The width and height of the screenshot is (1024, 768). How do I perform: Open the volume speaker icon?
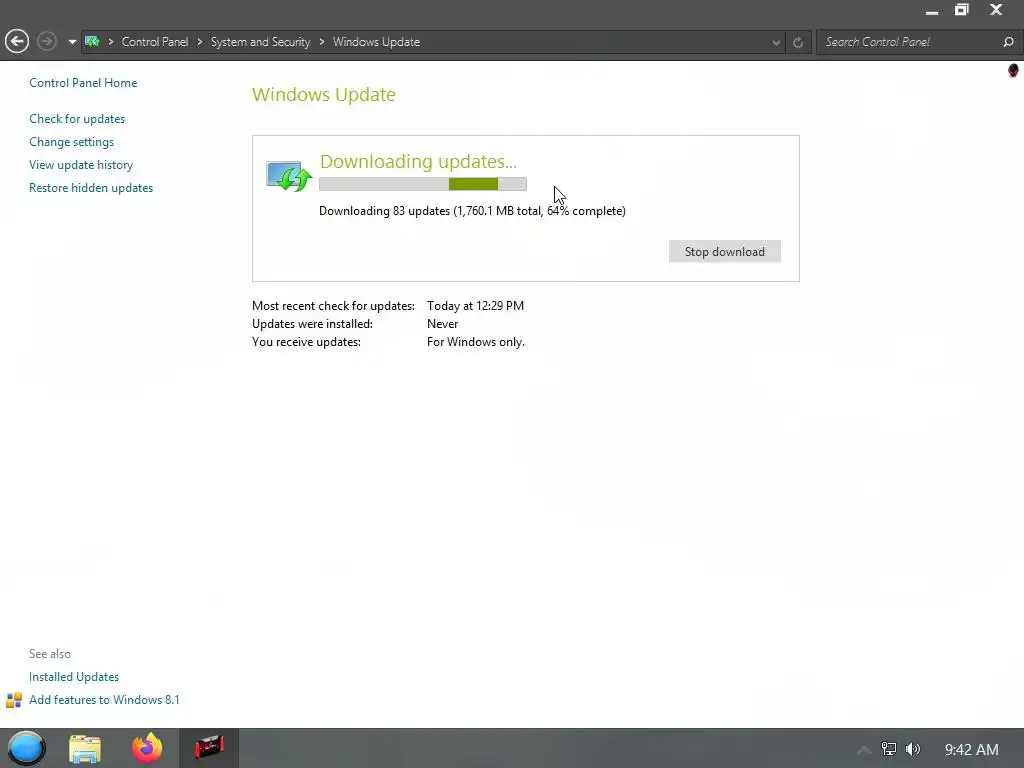pos(913,749)
